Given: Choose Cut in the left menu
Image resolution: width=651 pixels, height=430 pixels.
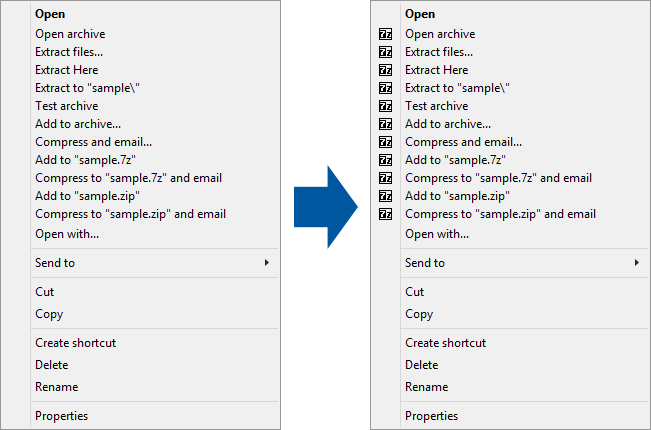Looking at the screenshot, I should coord(44,292).
